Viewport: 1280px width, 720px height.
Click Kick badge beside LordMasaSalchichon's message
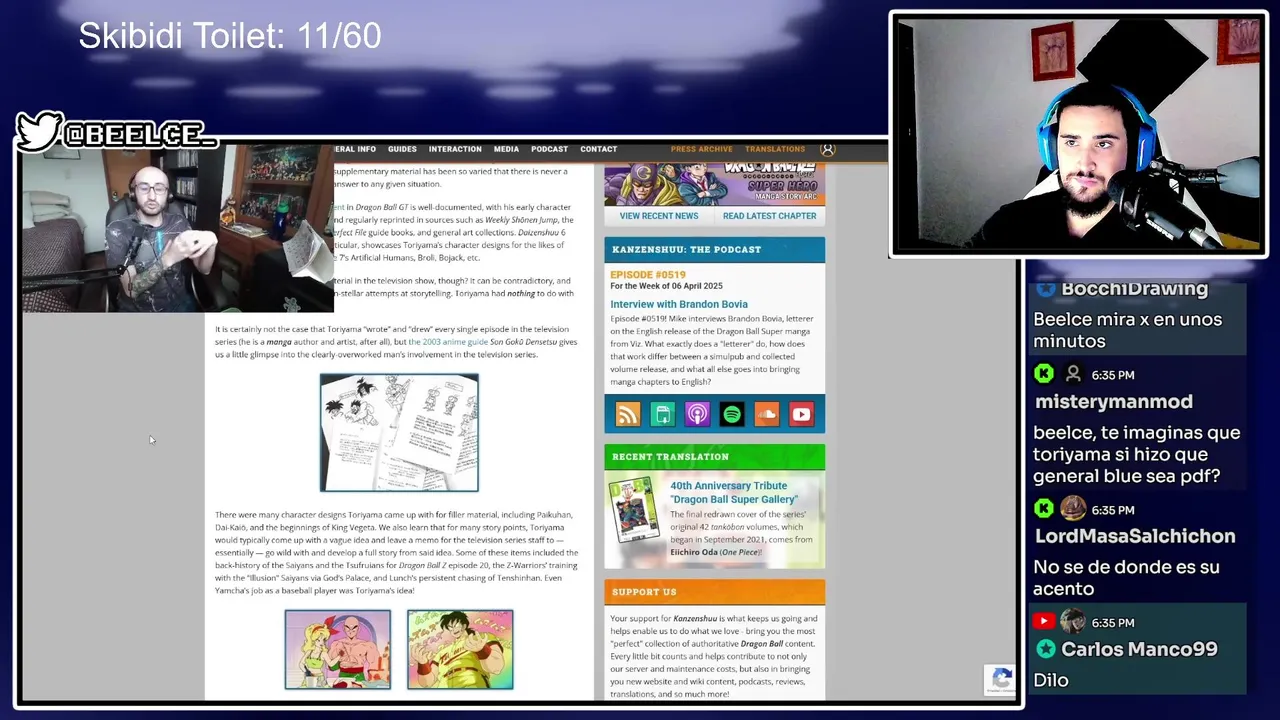click(1044, 509)
